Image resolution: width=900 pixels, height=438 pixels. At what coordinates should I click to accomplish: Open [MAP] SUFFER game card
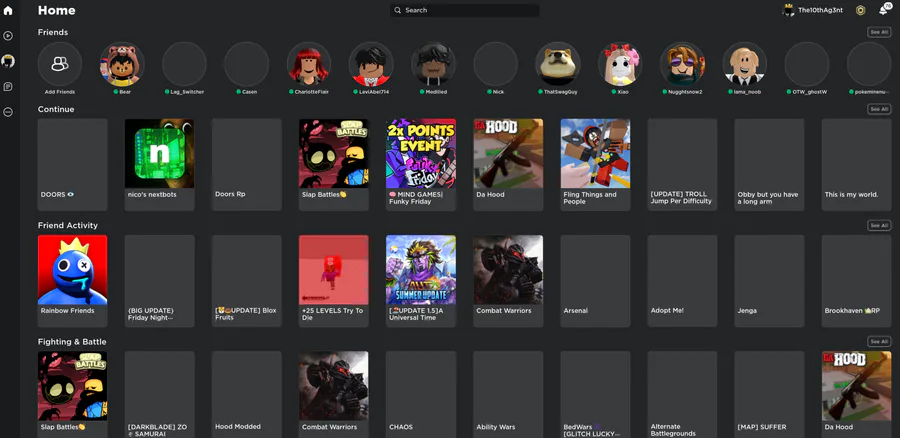pyautogui.click(x=769, y=395)
